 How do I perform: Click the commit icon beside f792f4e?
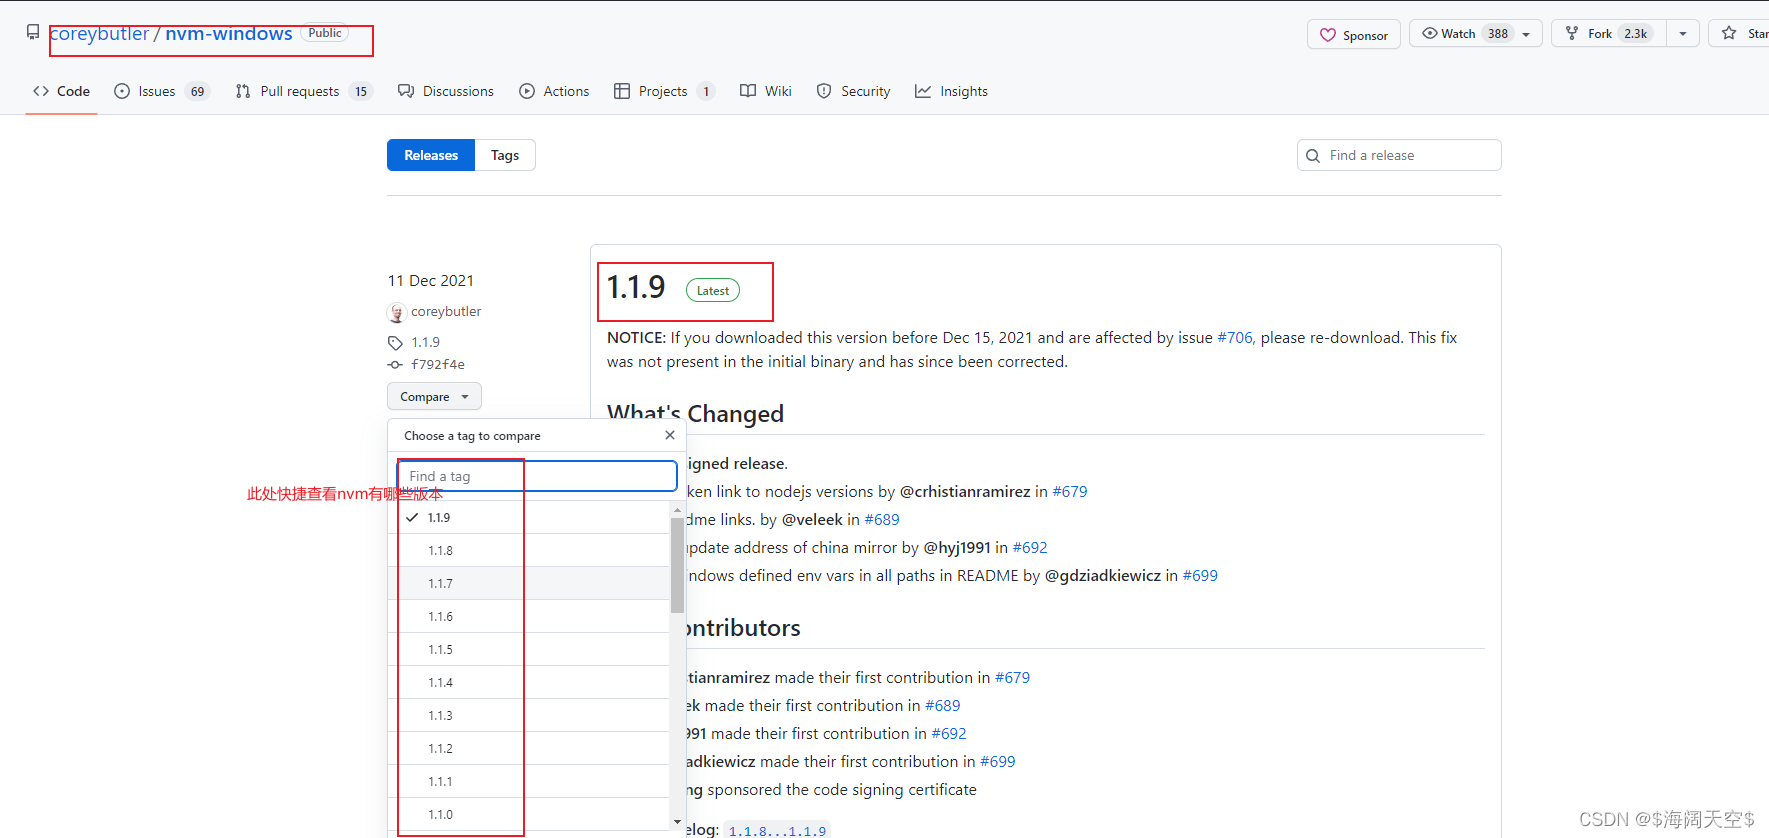(x=395, y=365)
